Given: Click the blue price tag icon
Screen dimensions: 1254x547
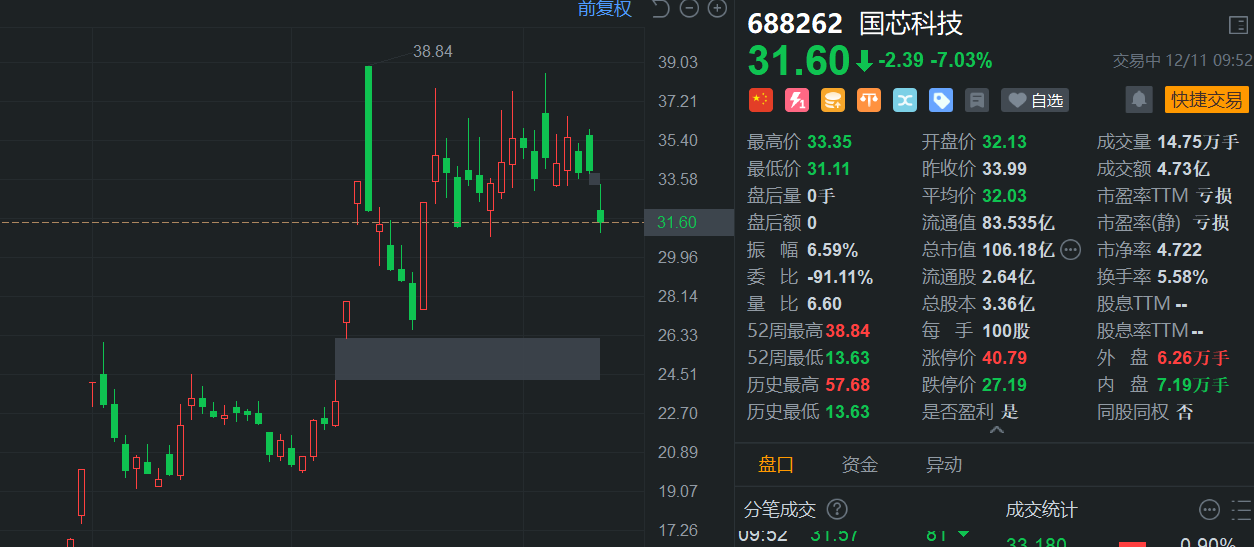Looking at the screenshot, I should pos(941,100).
